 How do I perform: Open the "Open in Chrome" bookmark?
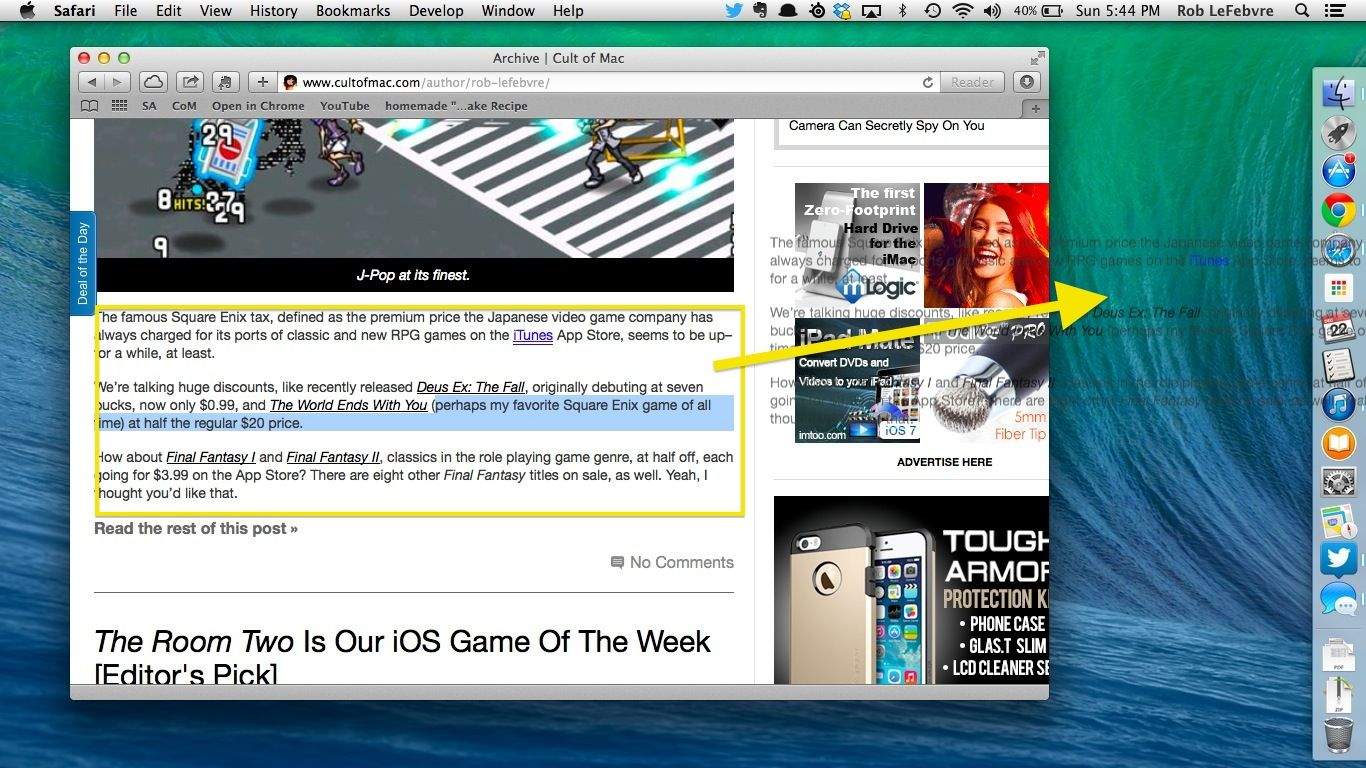[258, 106]
